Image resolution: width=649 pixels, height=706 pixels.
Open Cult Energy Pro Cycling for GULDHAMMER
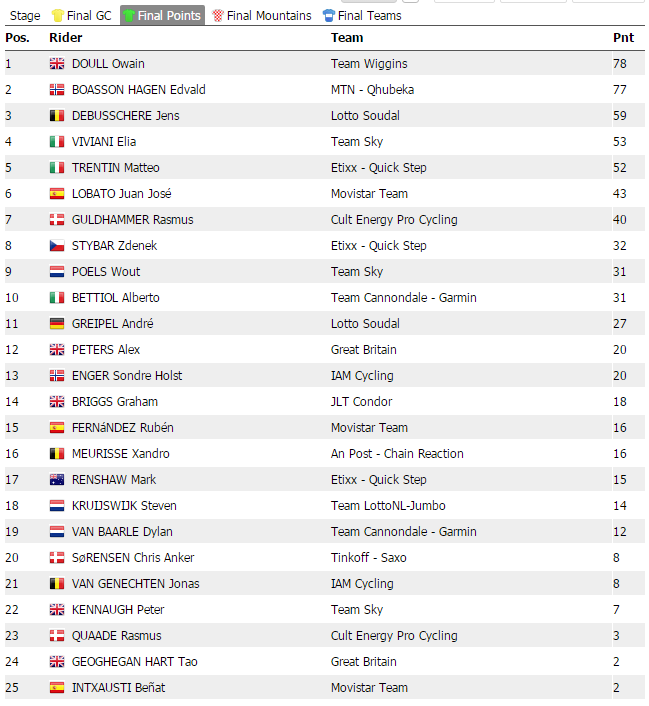pos(394,220)
